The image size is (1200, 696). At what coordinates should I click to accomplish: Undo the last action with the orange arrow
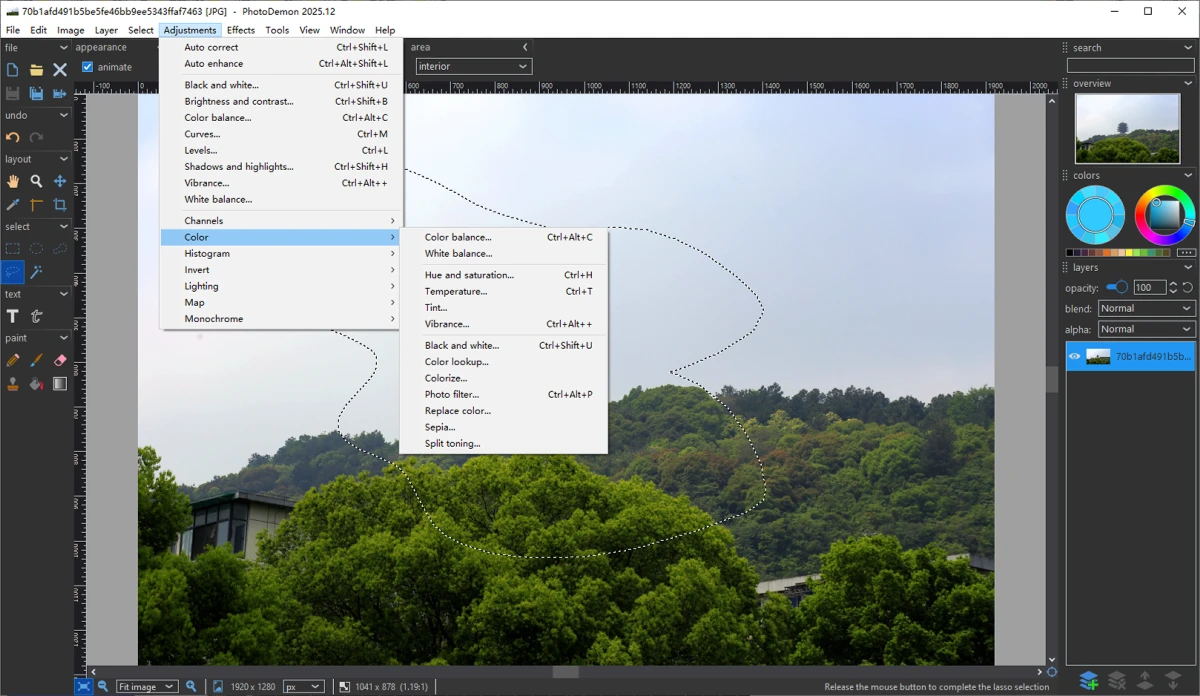12,138
